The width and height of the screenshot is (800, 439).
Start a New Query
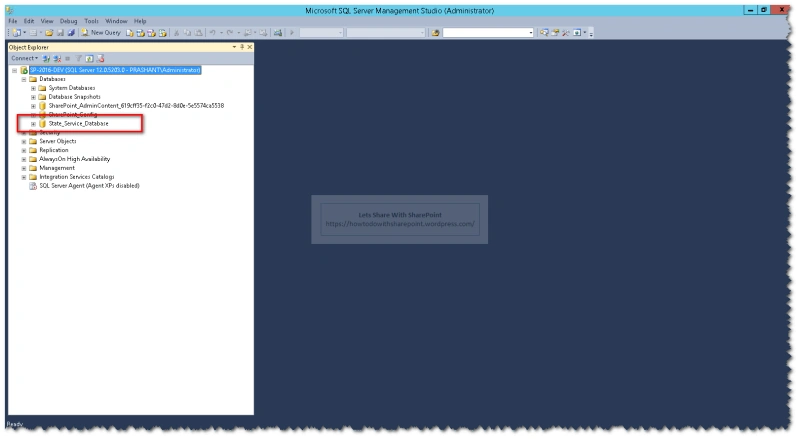click(101, 33)
